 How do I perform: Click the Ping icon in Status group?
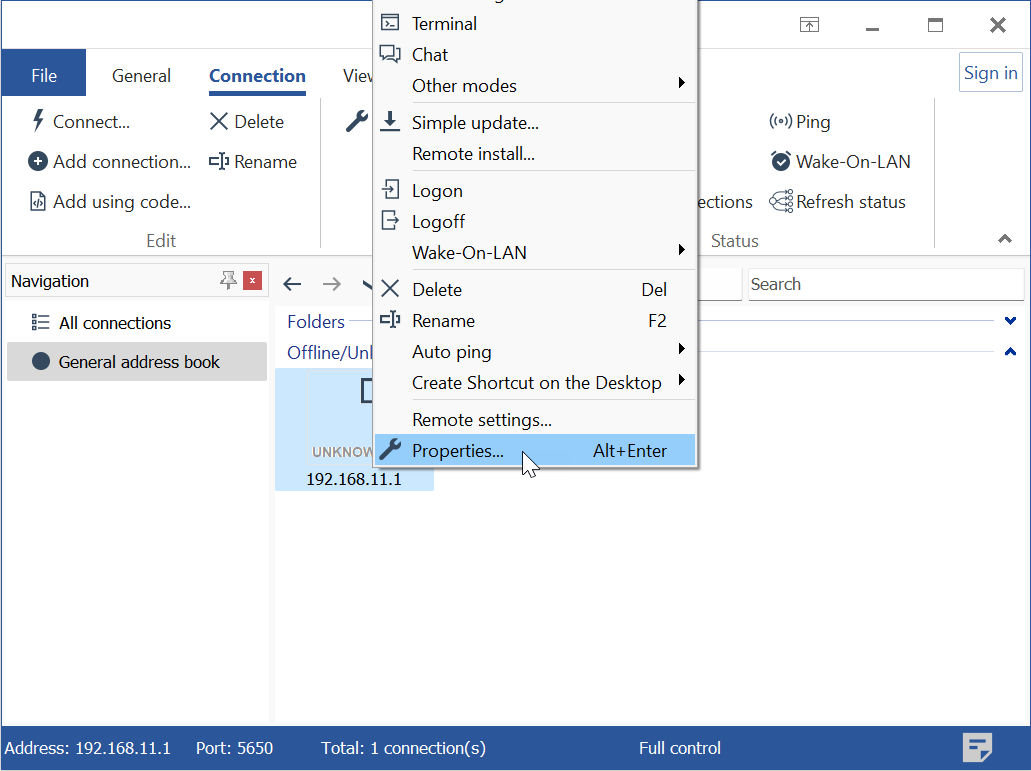click(780, 122)
